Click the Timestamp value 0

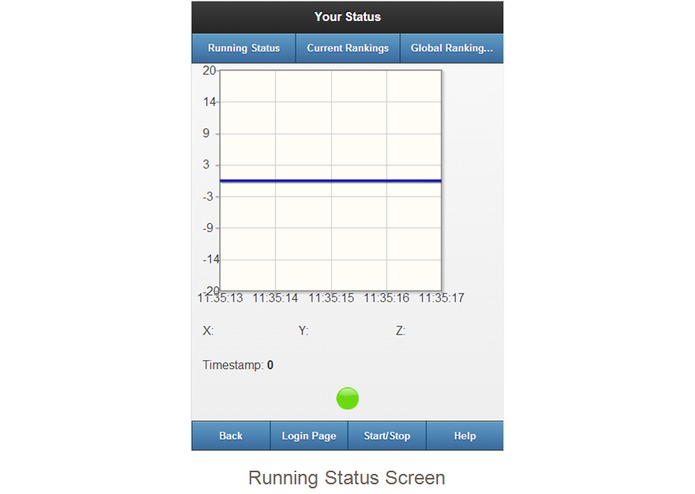(x=270, y=365)
